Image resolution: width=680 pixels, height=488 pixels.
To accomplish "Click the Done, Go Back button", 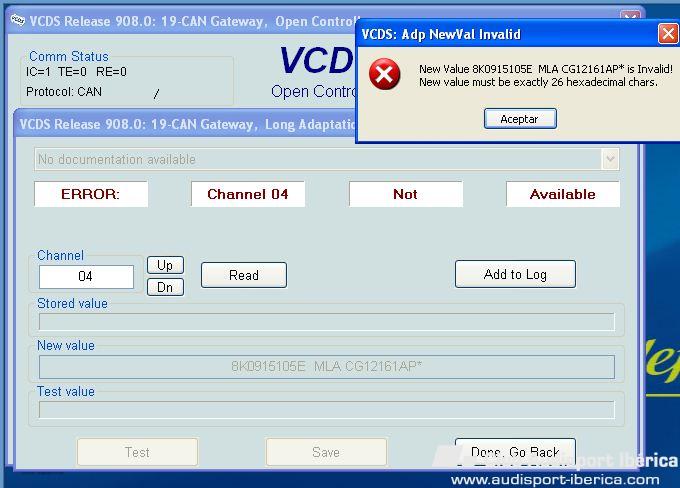I will 515,452.
